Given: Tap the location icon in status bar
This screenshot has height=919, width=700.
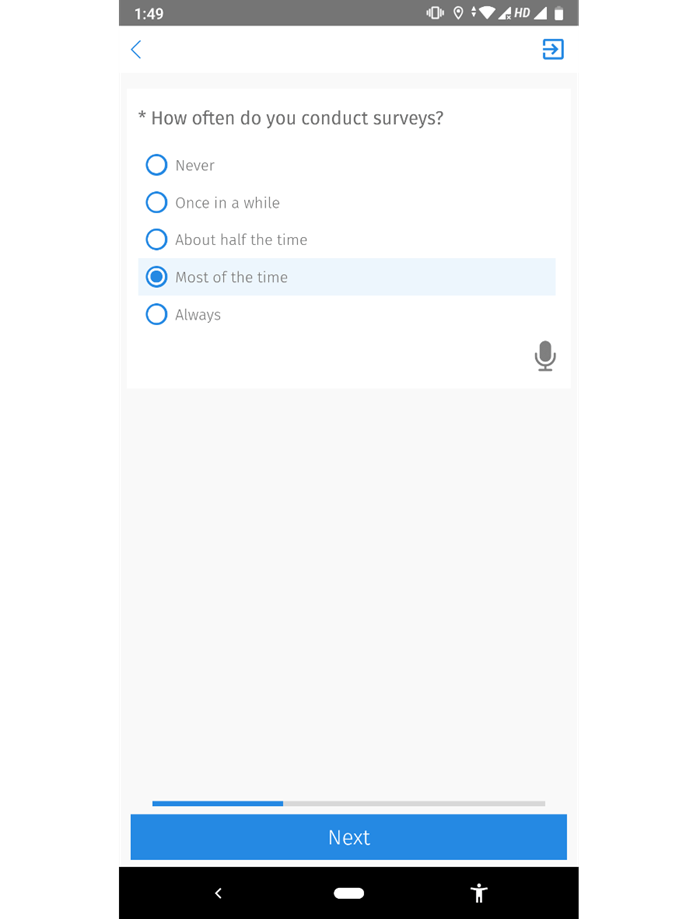Looking at the screenshot, I should tap(459, 13).
